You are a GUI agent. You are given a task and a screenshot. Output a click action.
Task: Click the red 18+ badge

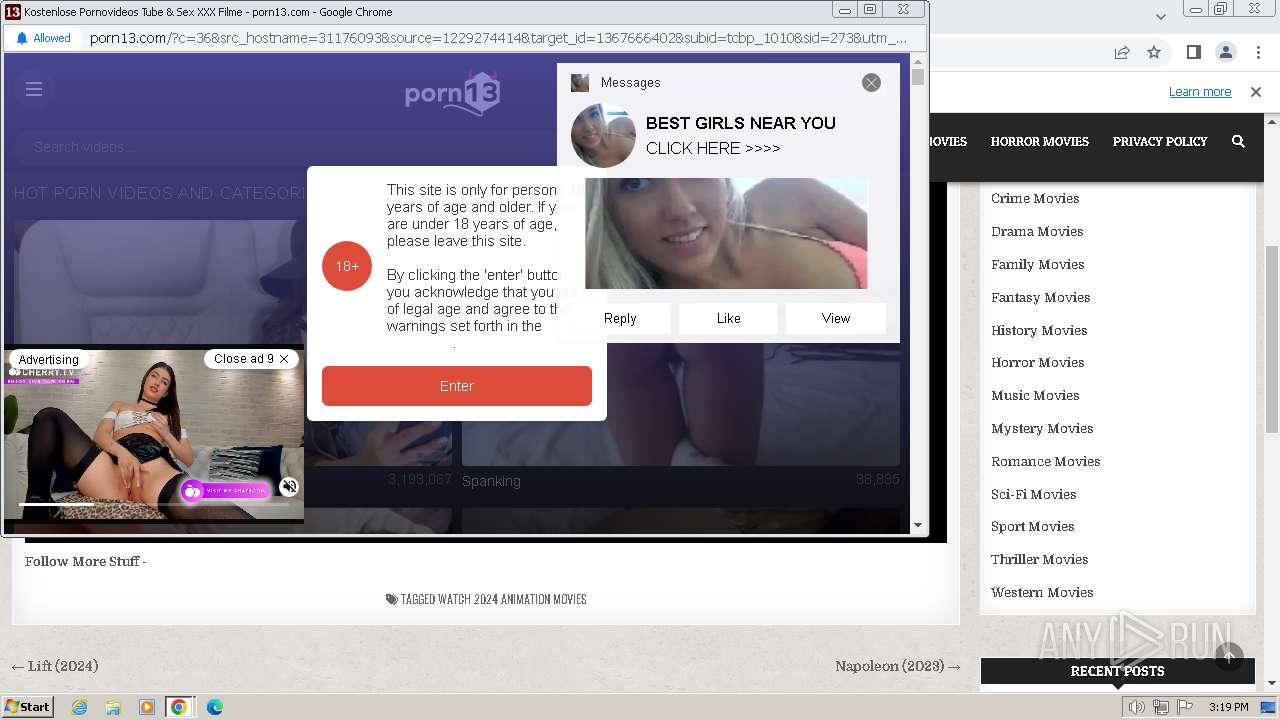coord(347,266)
